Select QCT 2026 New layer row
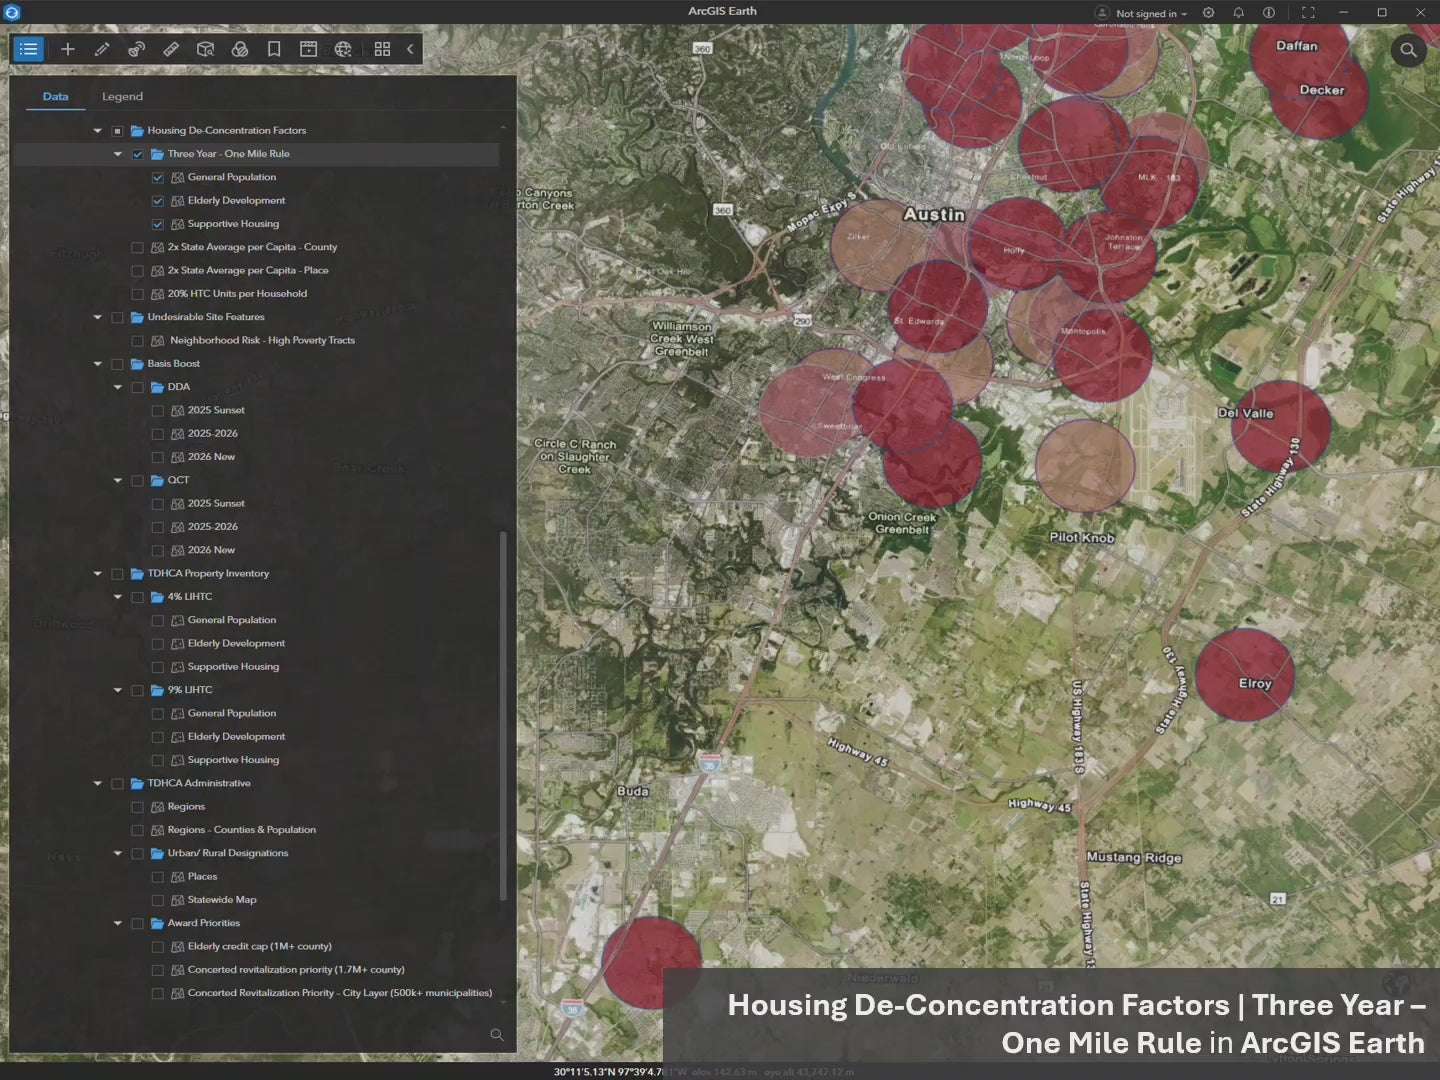The width and height of the screenshot is (1440, 1080). pyautogui.click(x=211, y=550)
